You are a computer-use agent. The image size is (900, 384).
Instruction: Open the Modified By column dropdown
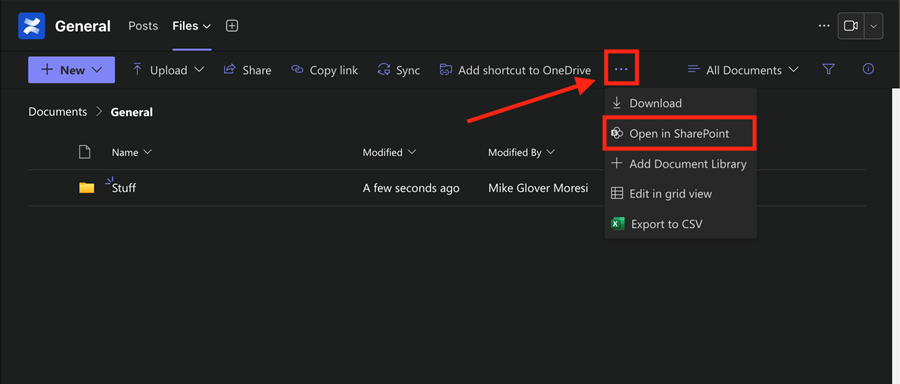click(x=522, y=153)
